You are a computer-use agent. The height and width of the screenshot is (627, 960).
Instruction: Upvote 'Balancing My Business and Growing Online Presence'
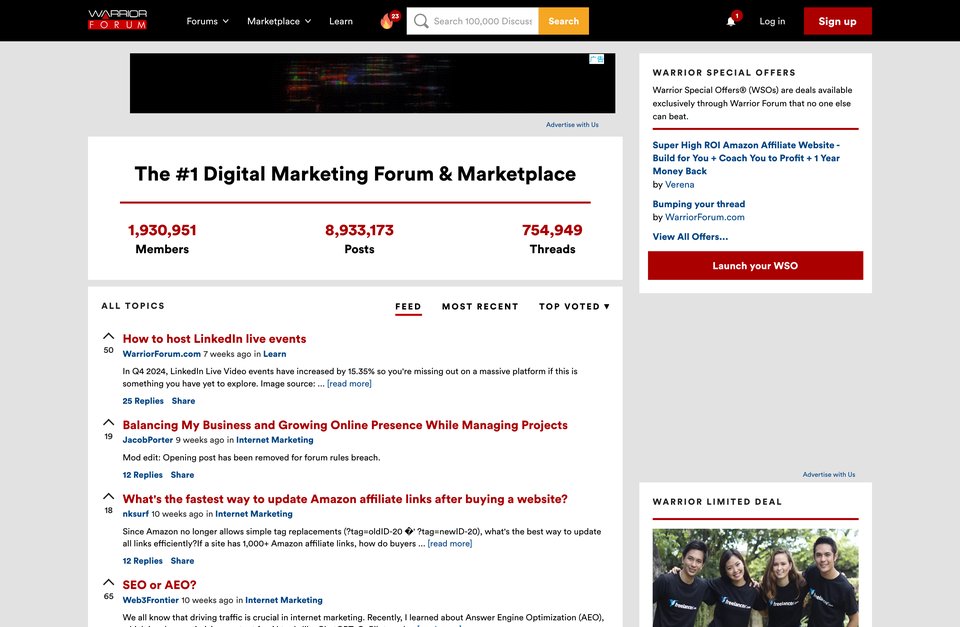click(x=108, y=422)
